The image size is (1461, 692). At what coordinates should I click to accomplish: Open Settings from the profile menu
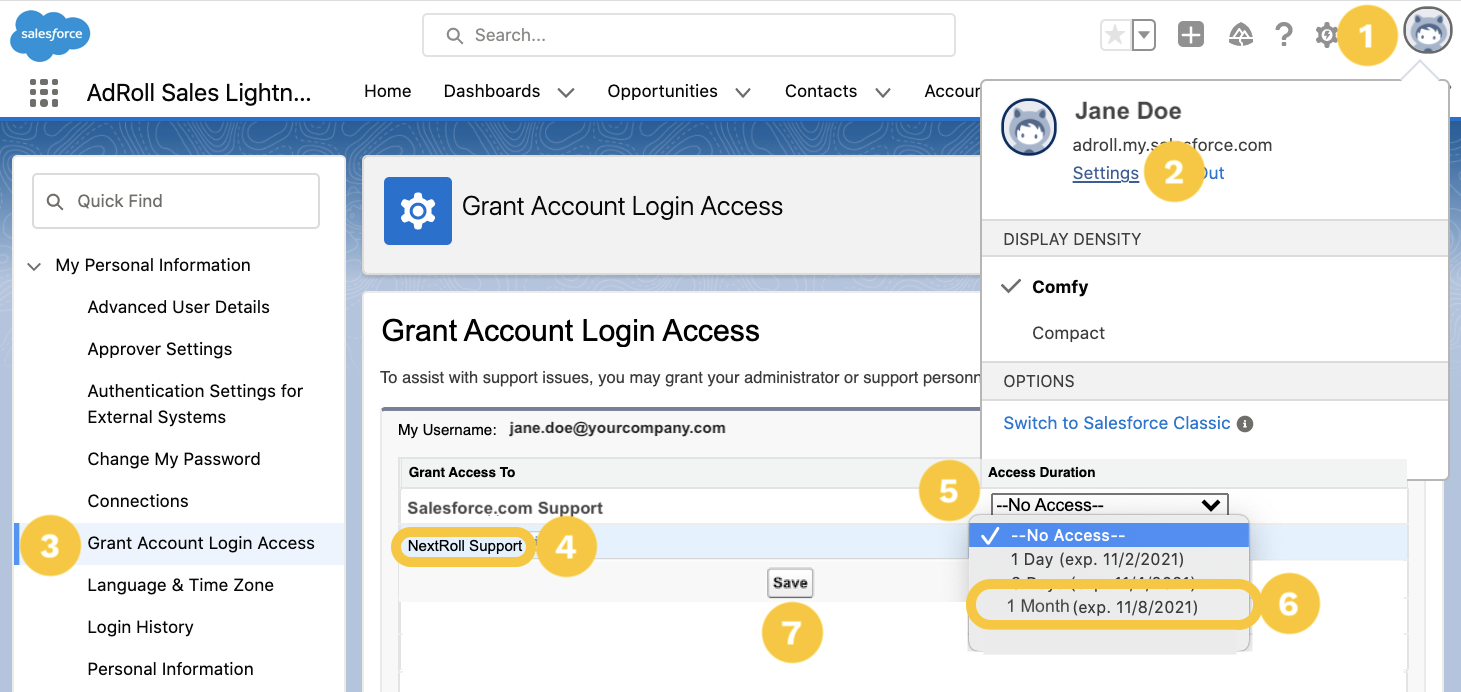(x=1105, y=172)
